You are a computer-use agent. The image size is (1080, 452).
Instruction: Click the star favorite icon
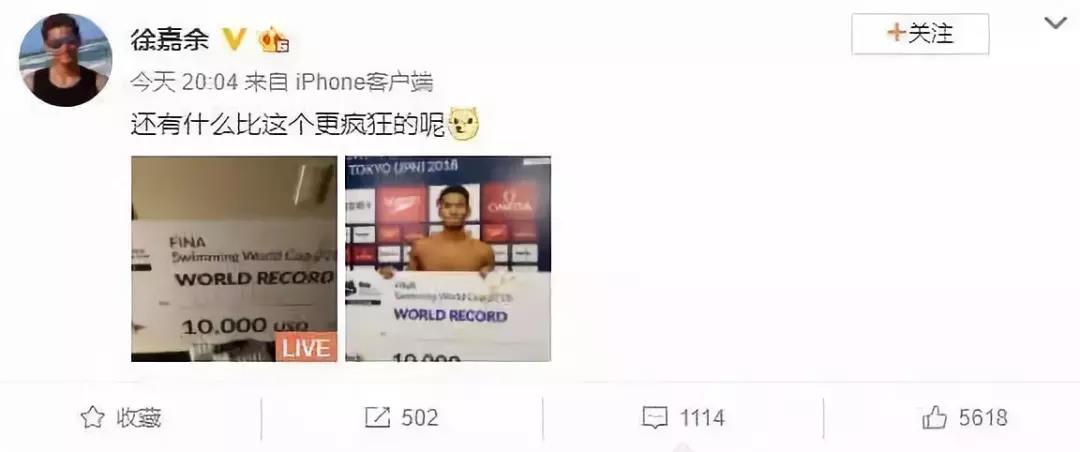pos(92,418)
